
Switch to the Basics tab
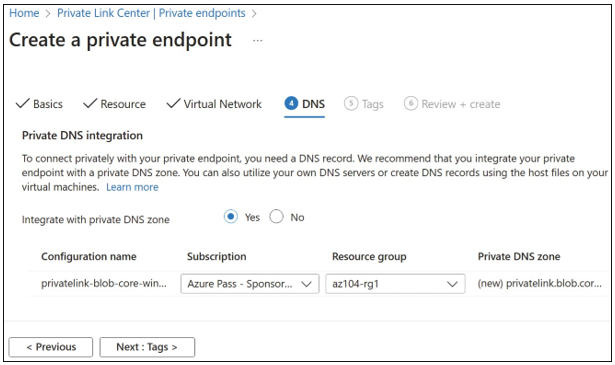pyautogui.click(x=39, y=104)
